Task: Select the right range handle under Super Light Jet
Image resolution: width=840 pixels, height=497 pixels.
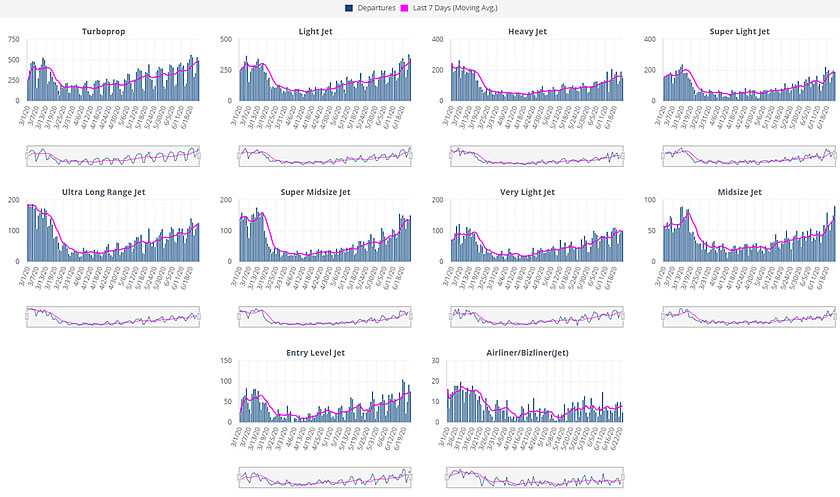Action: pyautogui.click(x=835, y=156)
